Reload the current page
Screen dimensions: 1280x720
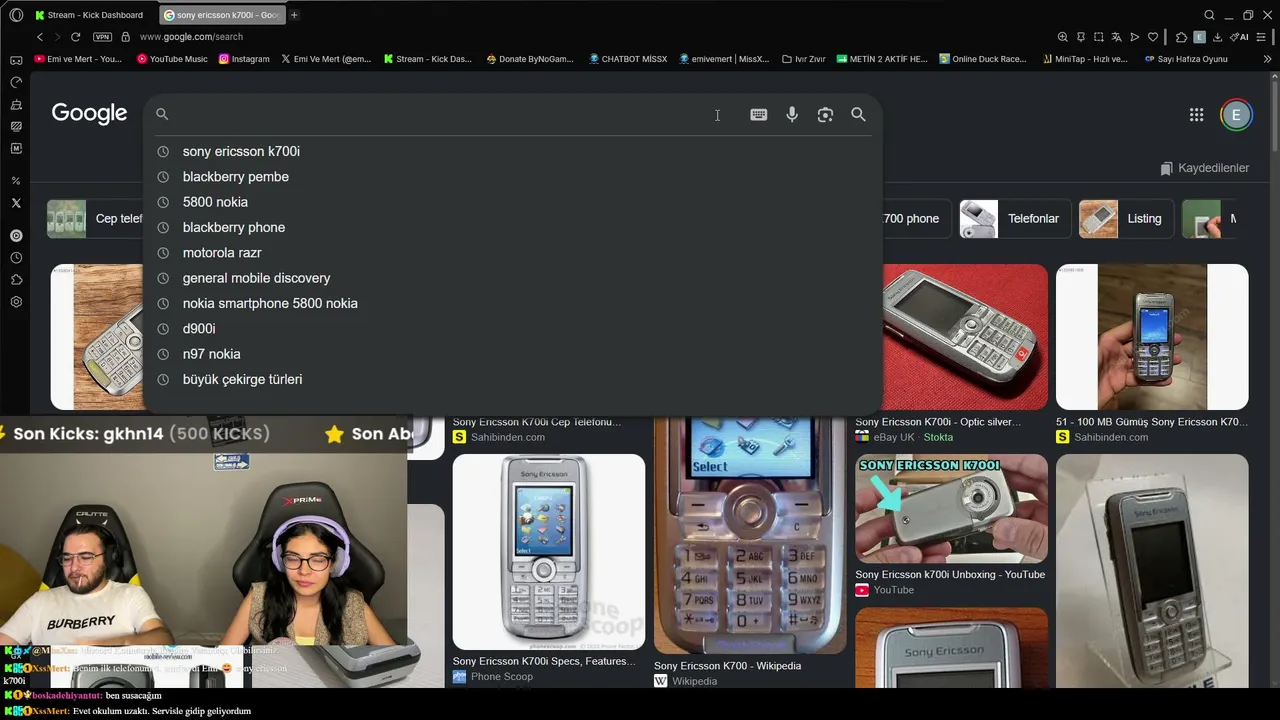[75, 37]
